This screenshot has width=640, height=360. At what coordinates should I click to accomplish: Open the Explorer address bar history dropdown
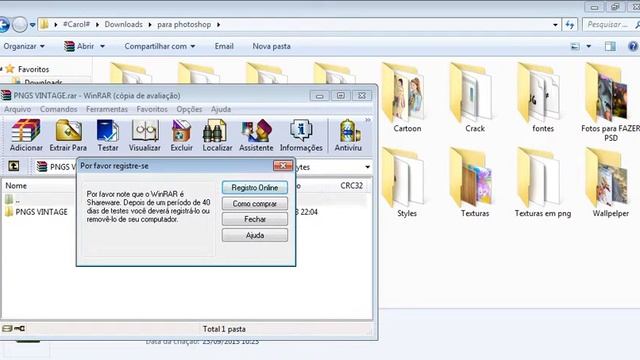coord(555,25)
